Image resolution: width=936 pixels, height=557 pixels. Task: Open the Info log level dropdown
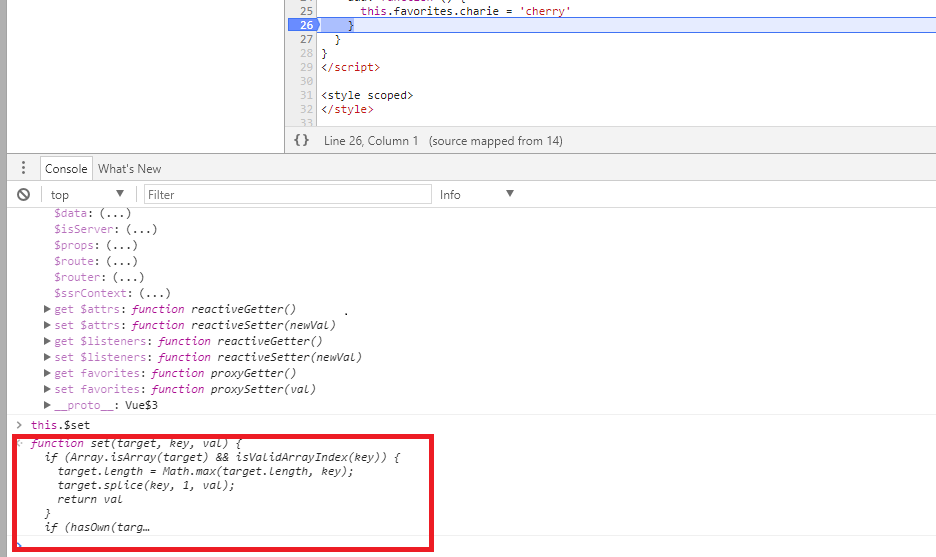476,194
